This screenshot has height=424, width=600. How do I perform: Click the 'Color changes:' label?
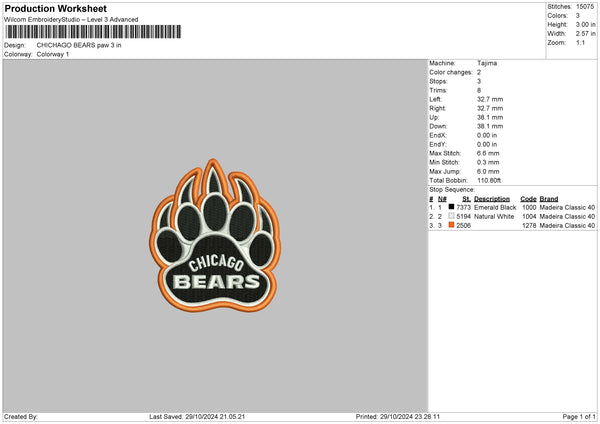point(451,72)
